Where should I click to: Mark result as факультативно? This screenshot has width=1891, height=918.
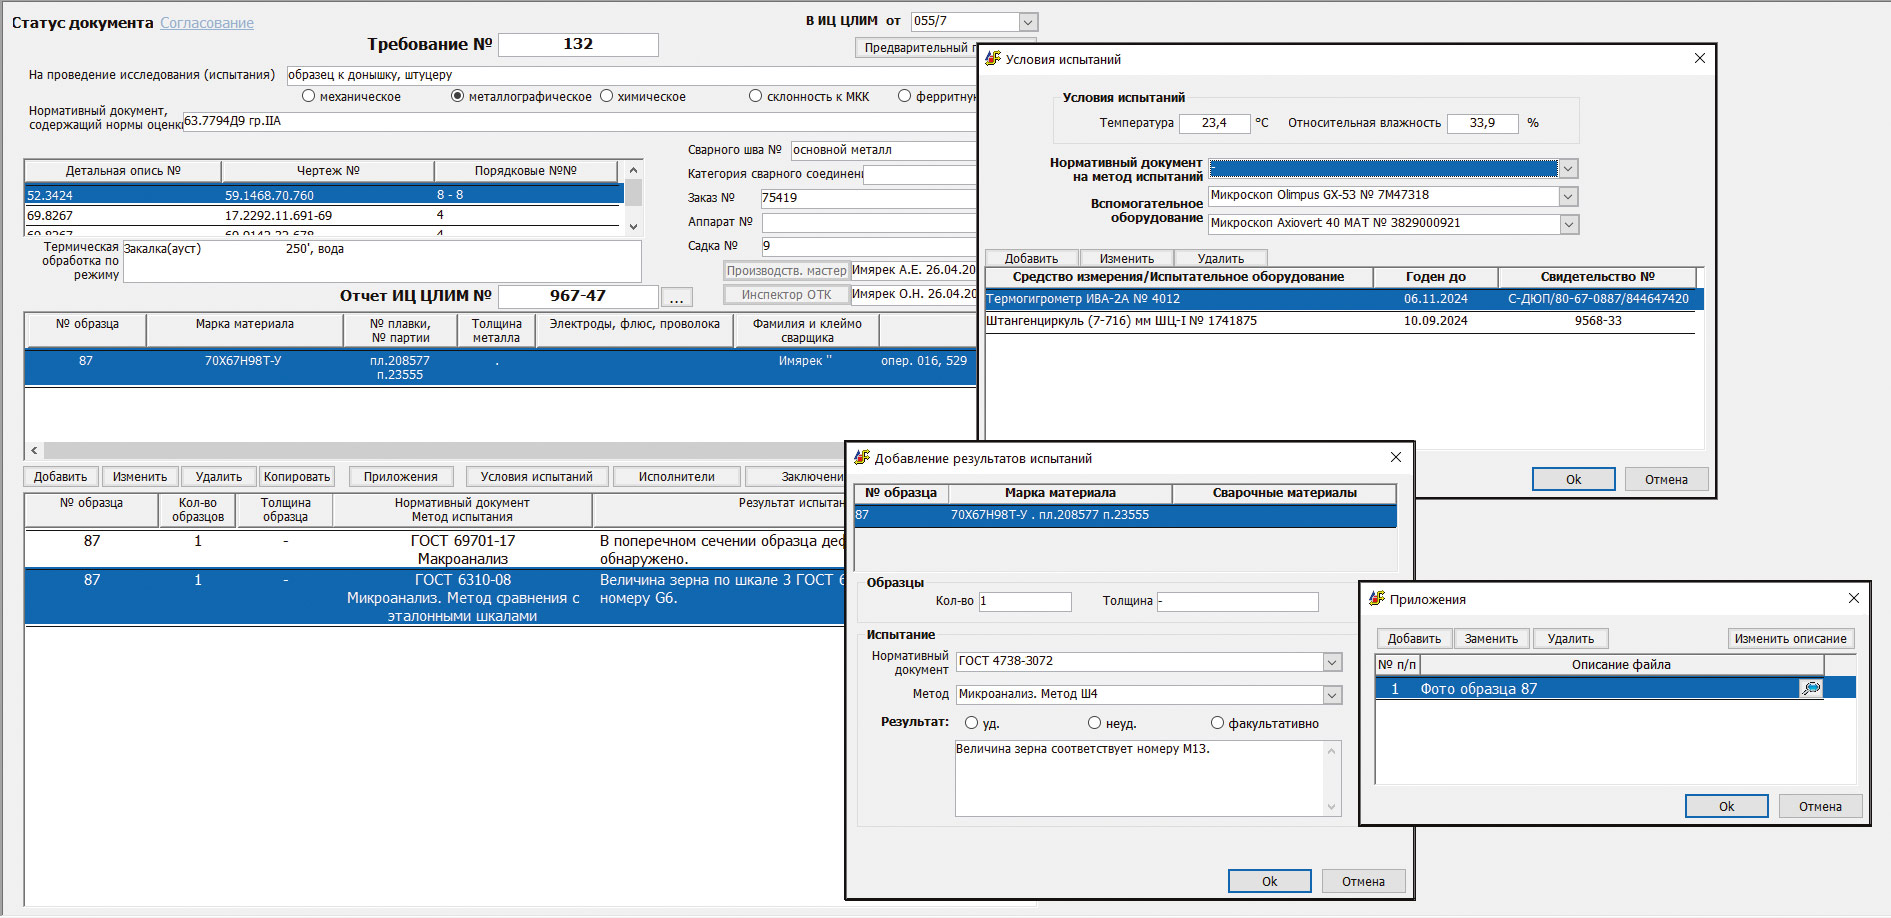click(x=1217, y=723)
